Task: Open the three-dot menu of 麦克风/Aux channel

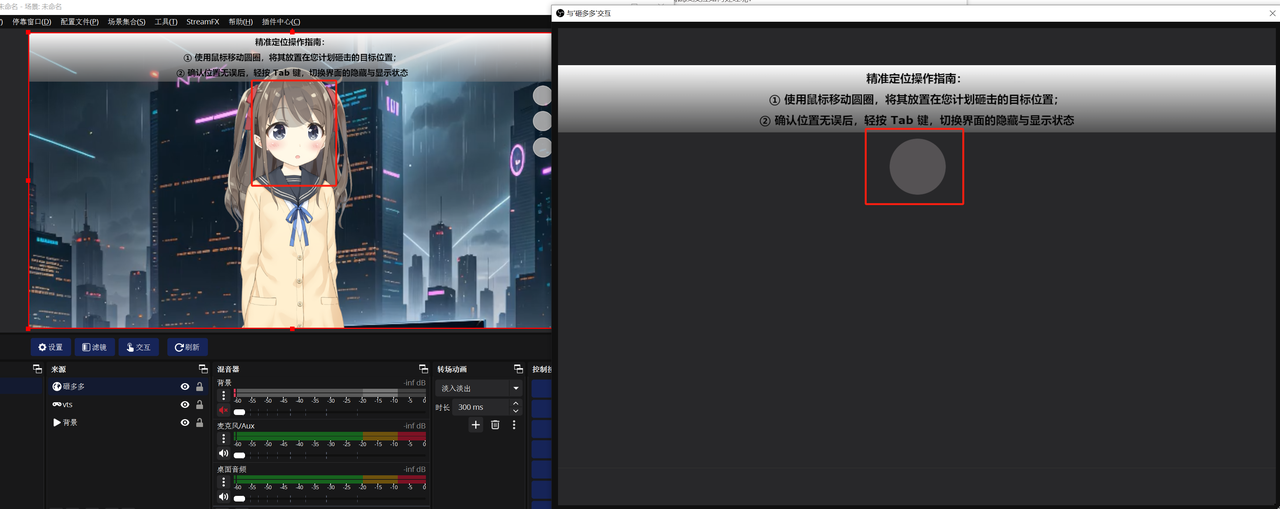Action: tap(223, 438)
